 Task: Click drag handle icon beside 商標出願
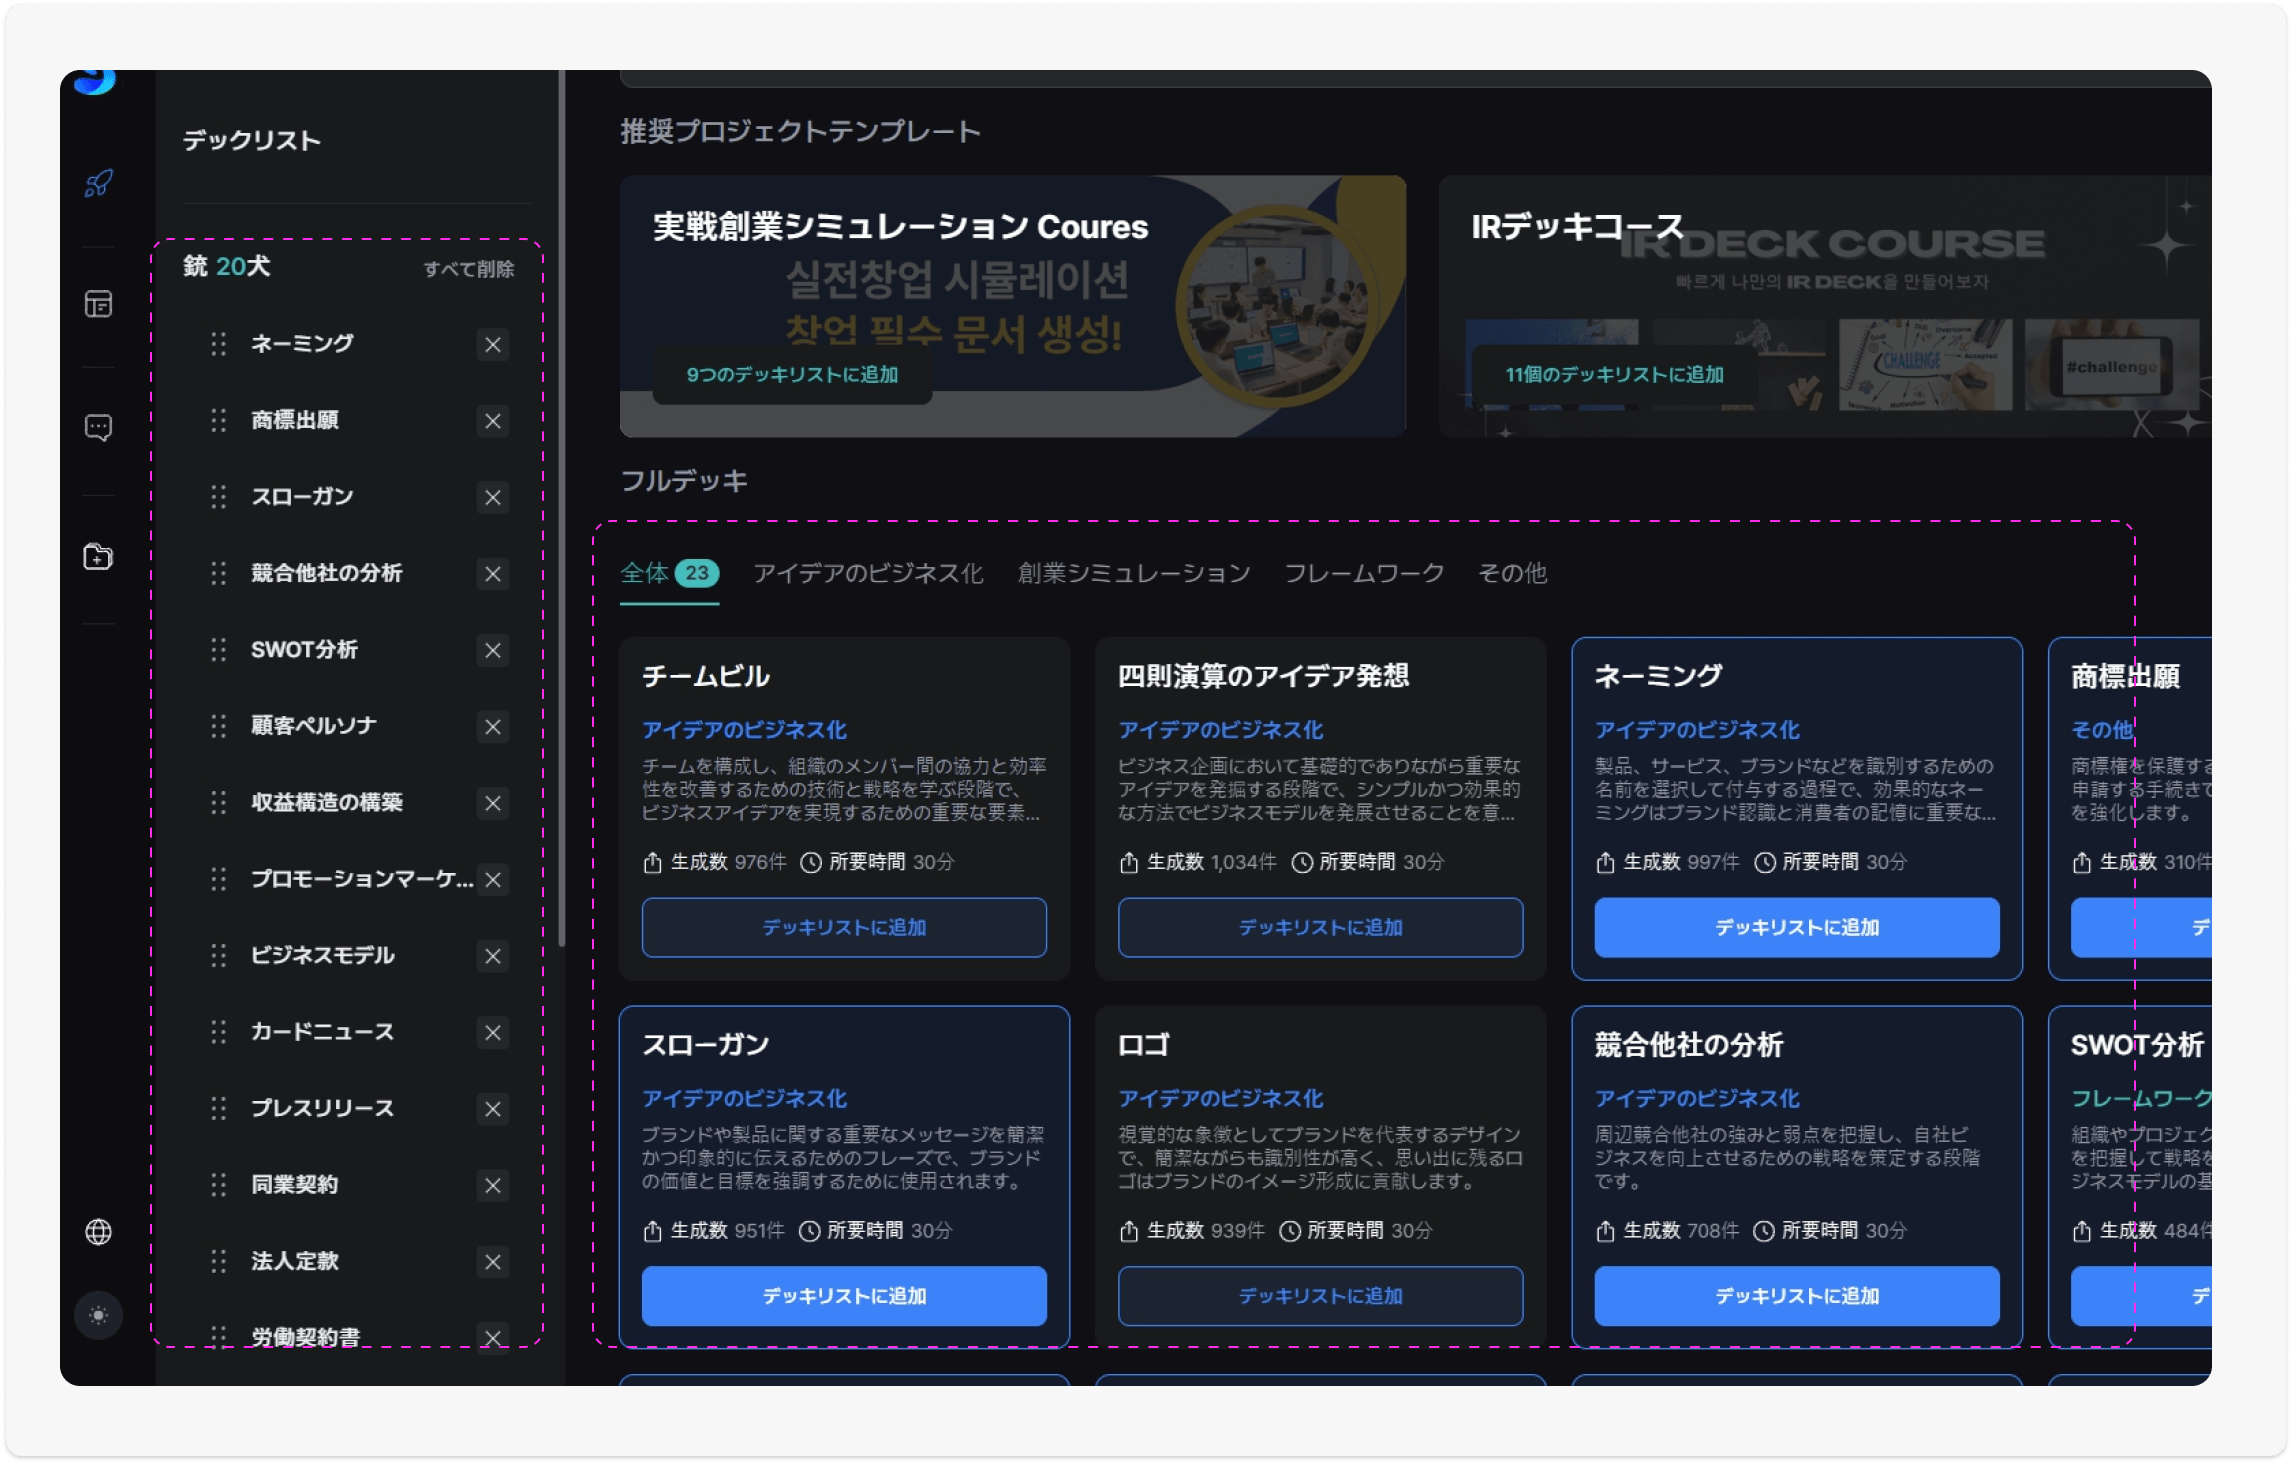pos(218,421)
